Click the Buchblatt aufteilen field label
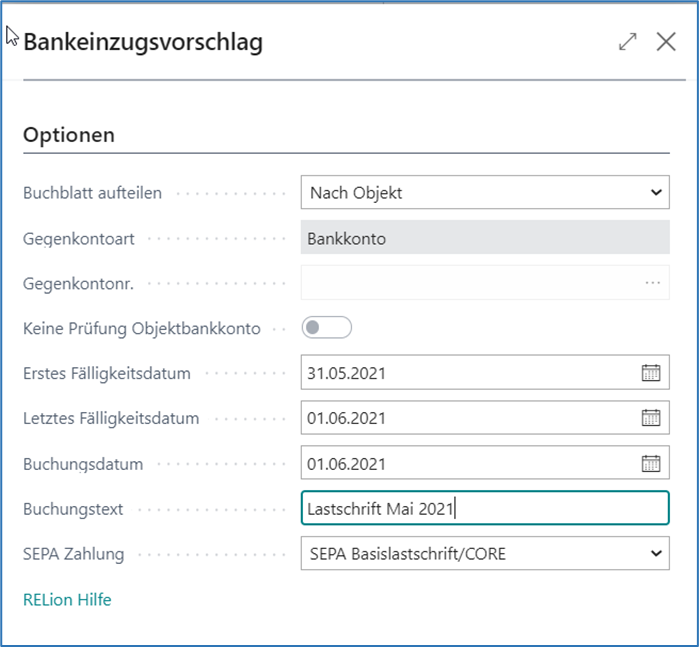The height and width of the screenshot is (647, 699). coord(92,193)
